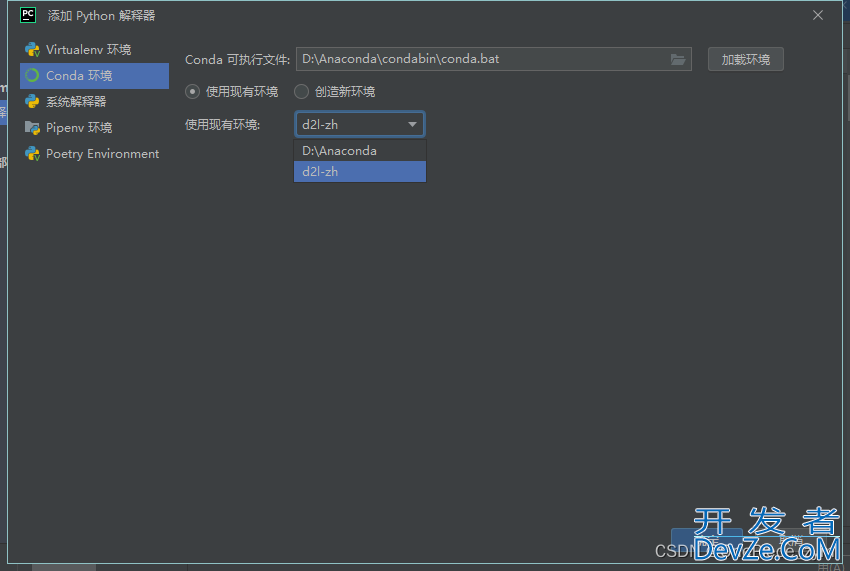The image size is (850, 571).
Task: Pick D:\Anaconda from dropdown list
Action: [360, 151]
